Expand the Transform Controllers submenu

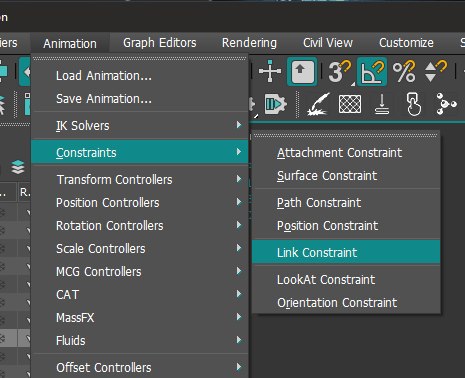click(140, 180)
